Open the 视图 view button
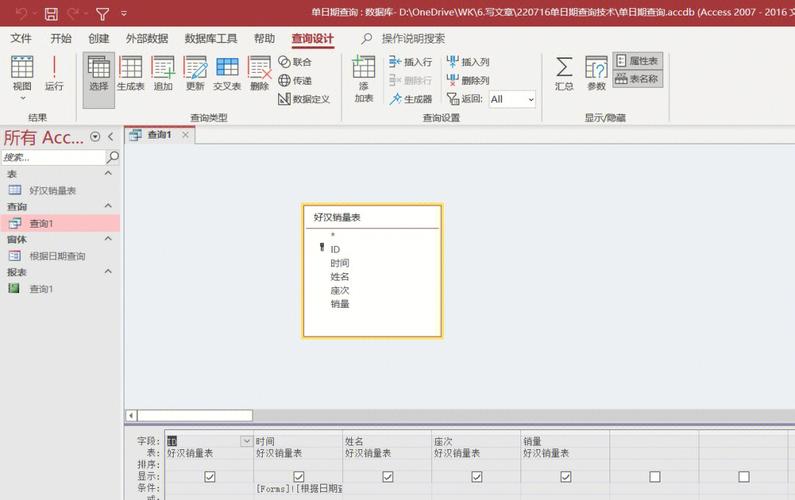795x500 pixels. coord(22,74)
